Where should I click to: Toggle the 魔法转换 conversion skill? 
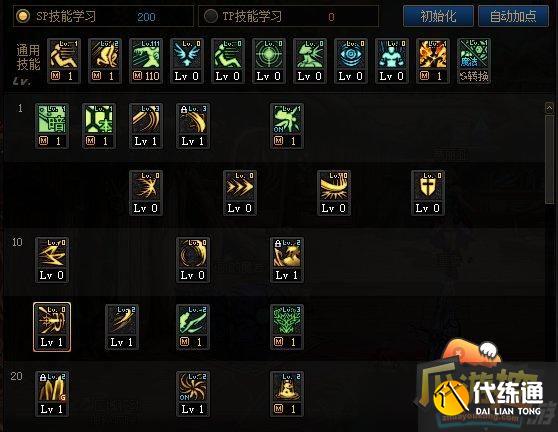(x=474, y=61)
